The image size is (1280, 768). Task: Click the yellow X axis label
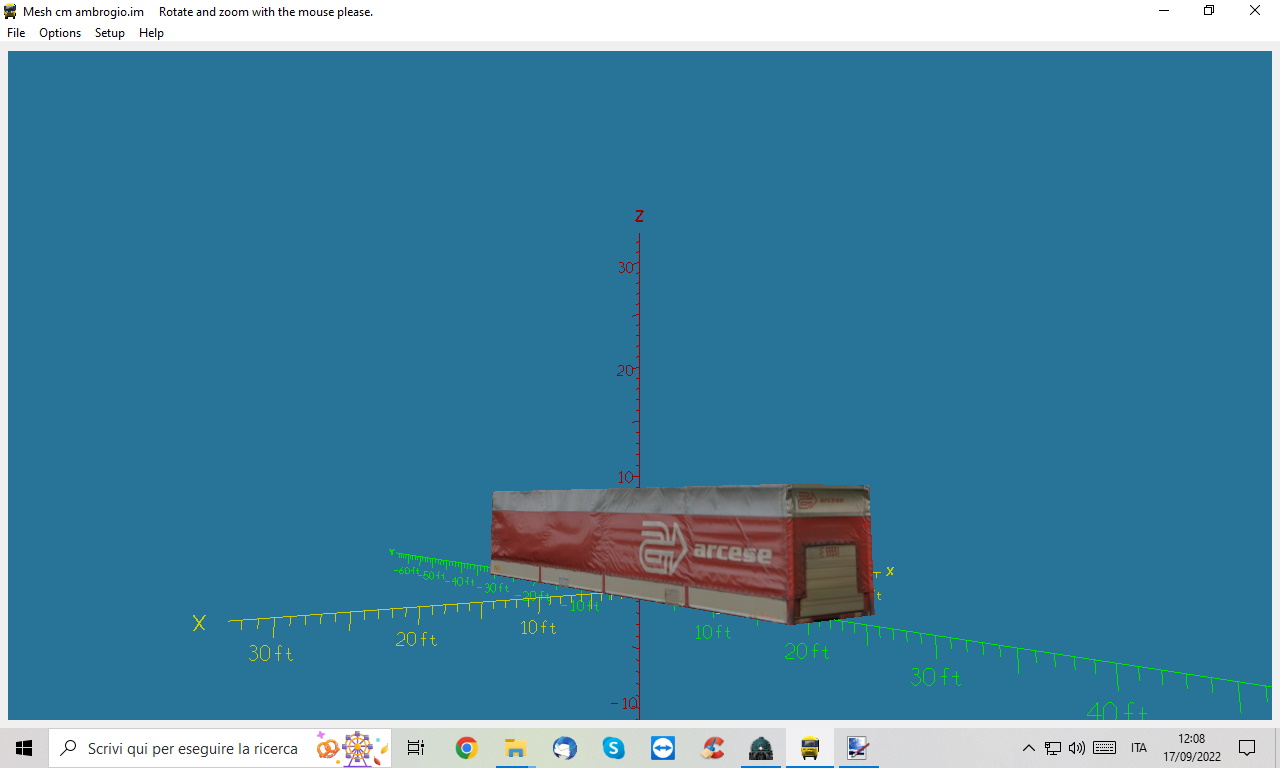pos(199,623)
